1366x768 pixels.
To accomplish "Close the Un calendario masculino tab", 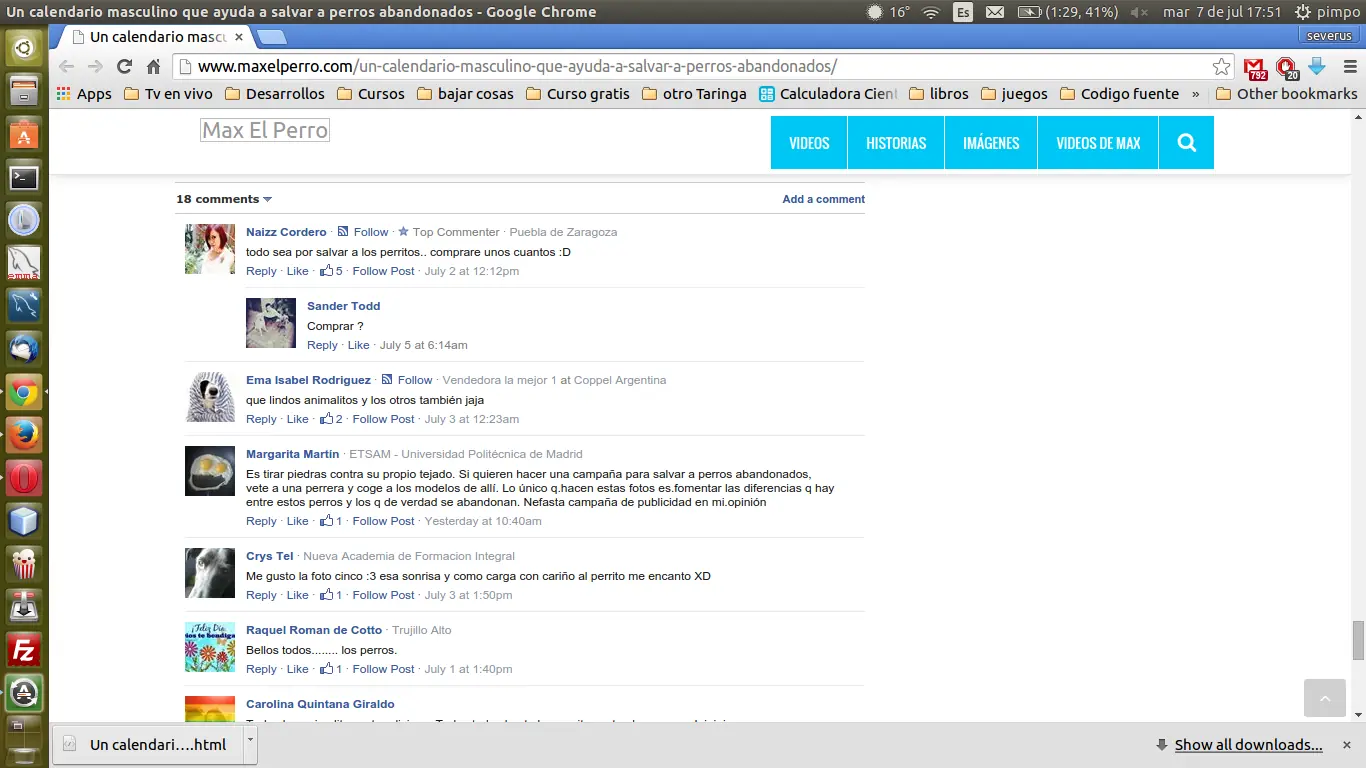I will click(239, 37).
